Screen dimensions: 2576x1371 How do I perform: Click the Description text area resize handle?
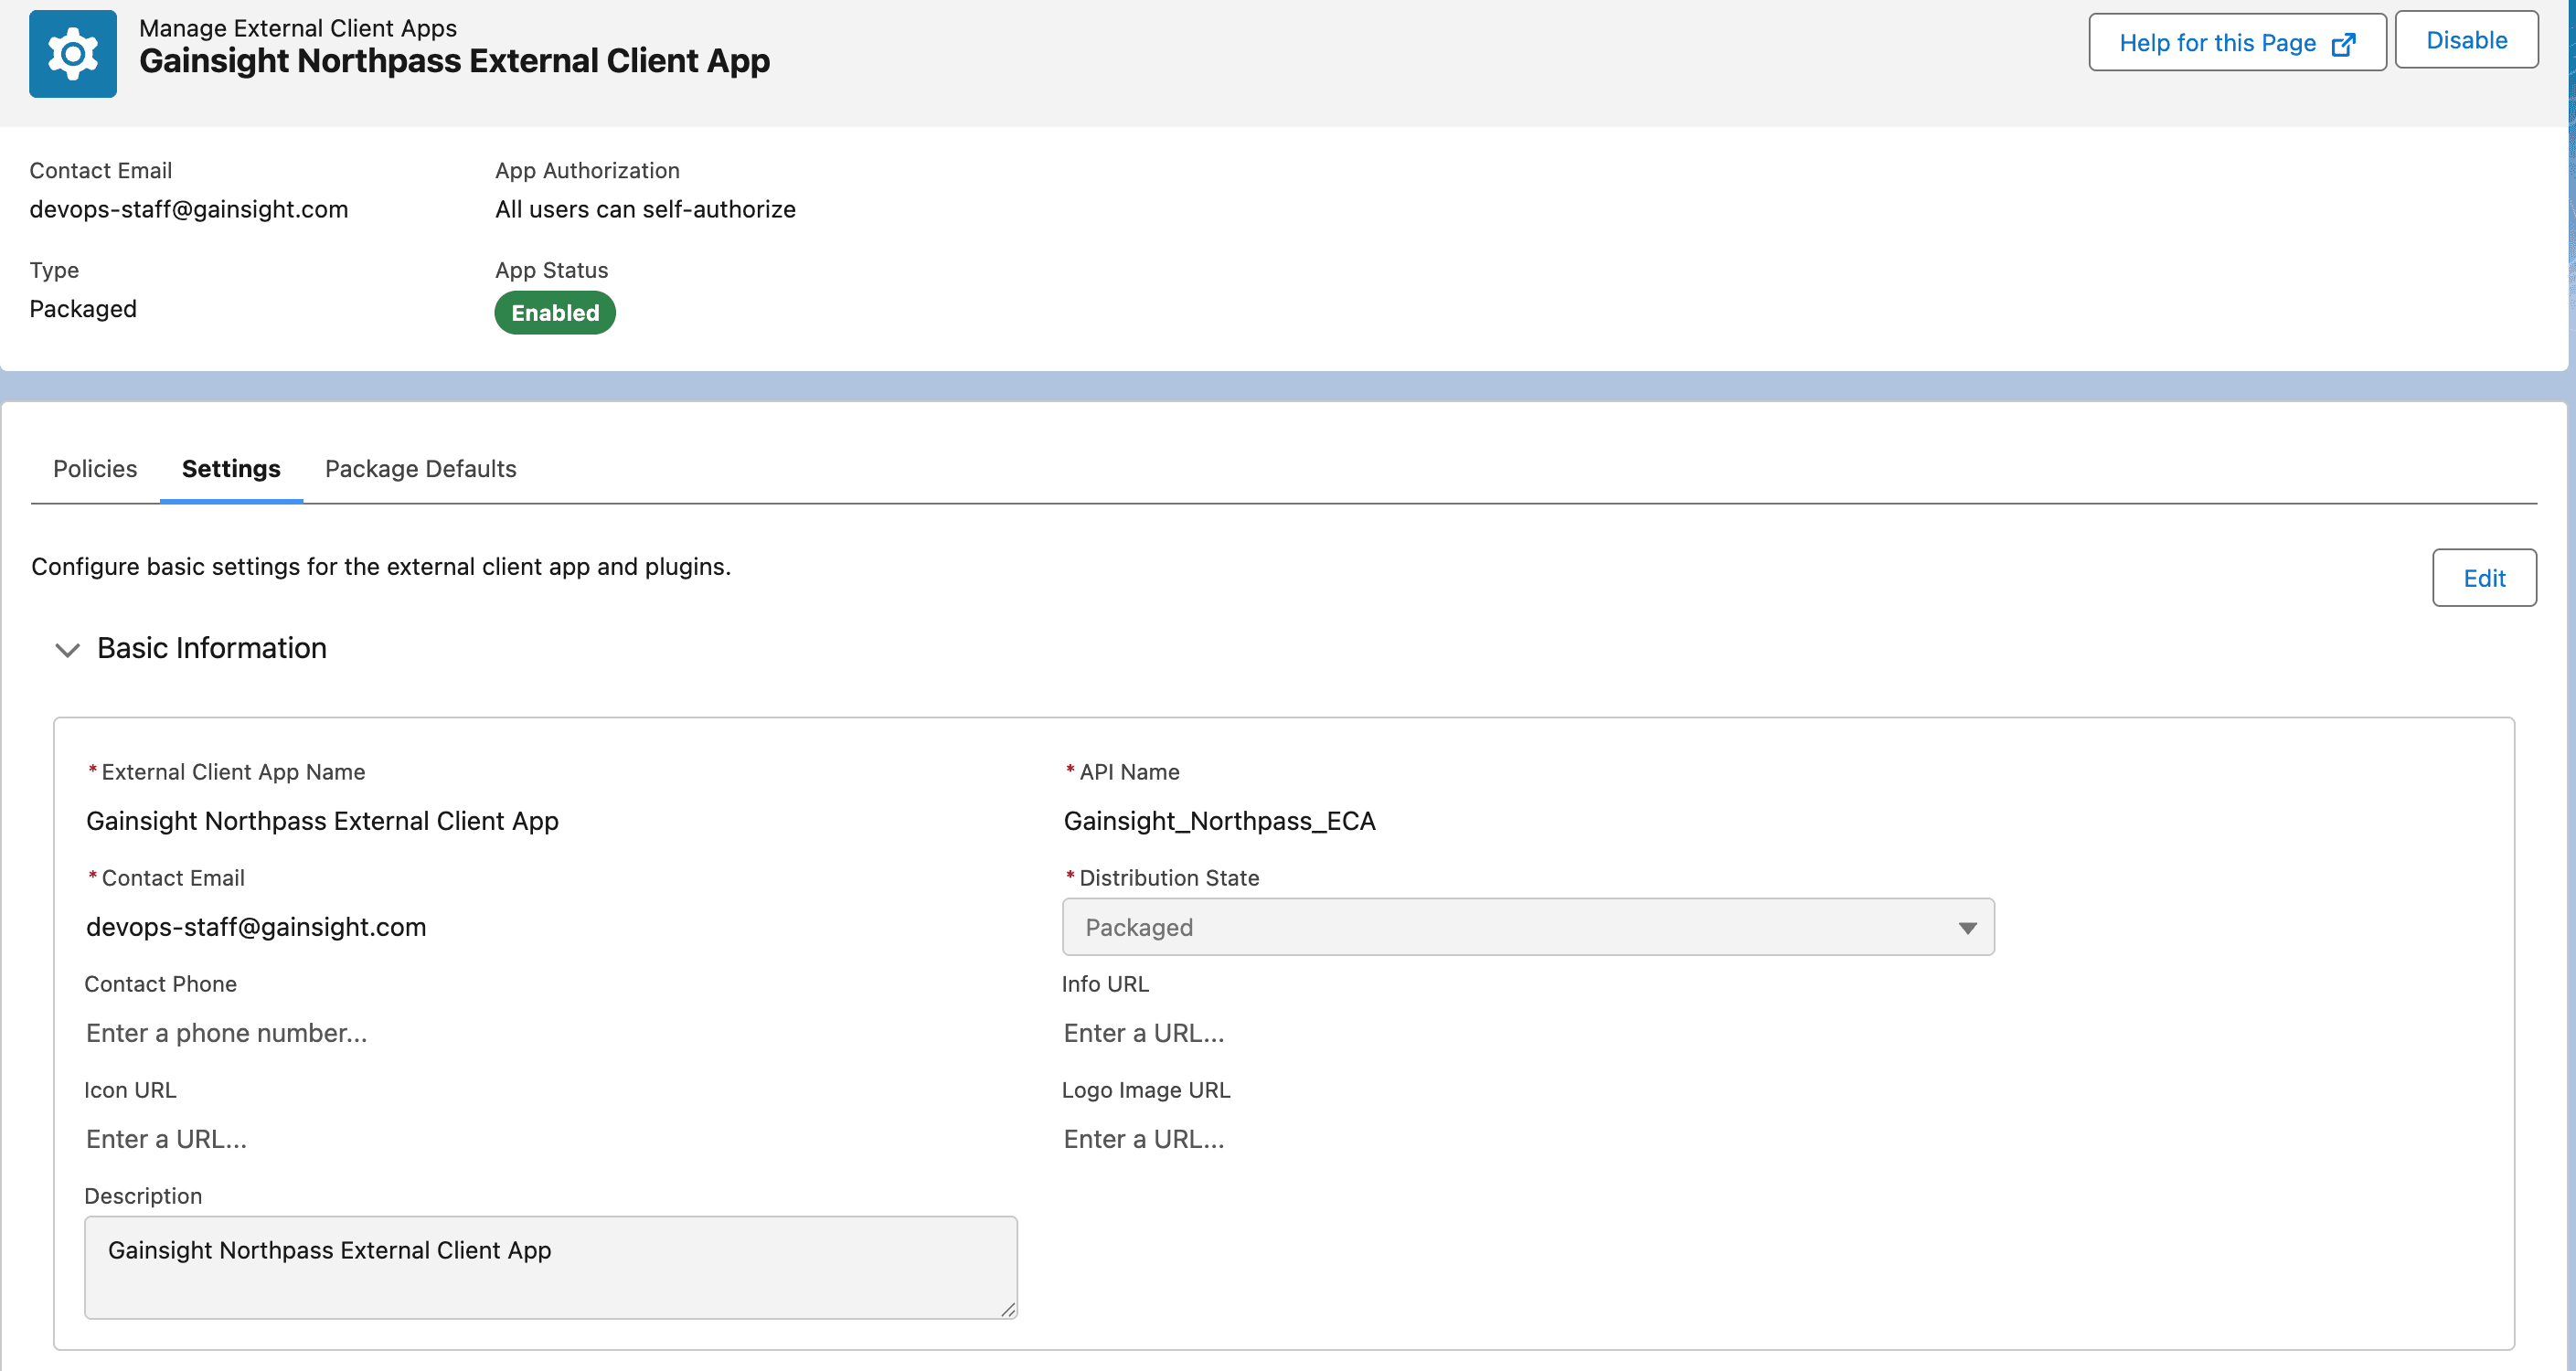[1008, 1309]
